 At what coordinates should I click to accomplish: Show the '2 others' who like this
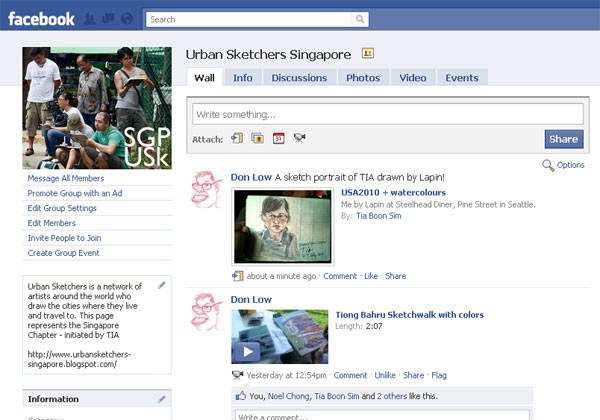[392, 396]
